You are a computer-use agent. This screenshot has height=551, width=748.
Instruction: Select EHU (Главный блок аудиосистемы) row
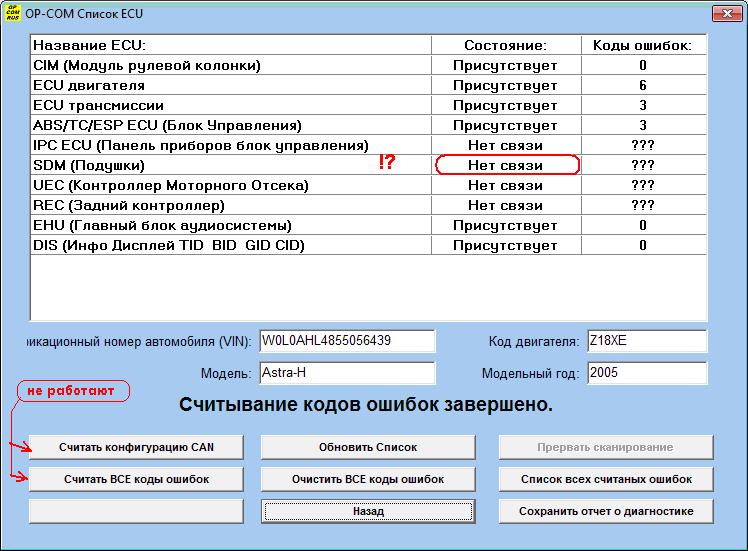pyautogui.click(x=368, y=225)
